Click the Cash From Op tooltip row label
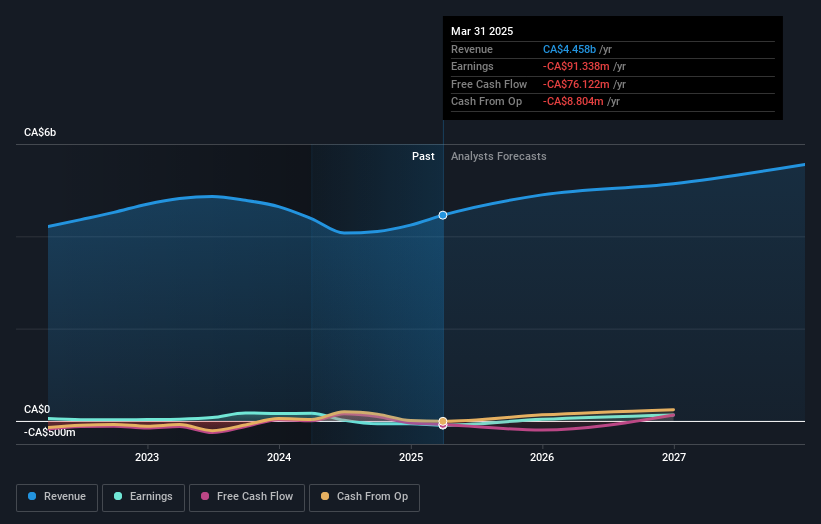The height and width of the screenshot is (524, 821). [486, 102]
